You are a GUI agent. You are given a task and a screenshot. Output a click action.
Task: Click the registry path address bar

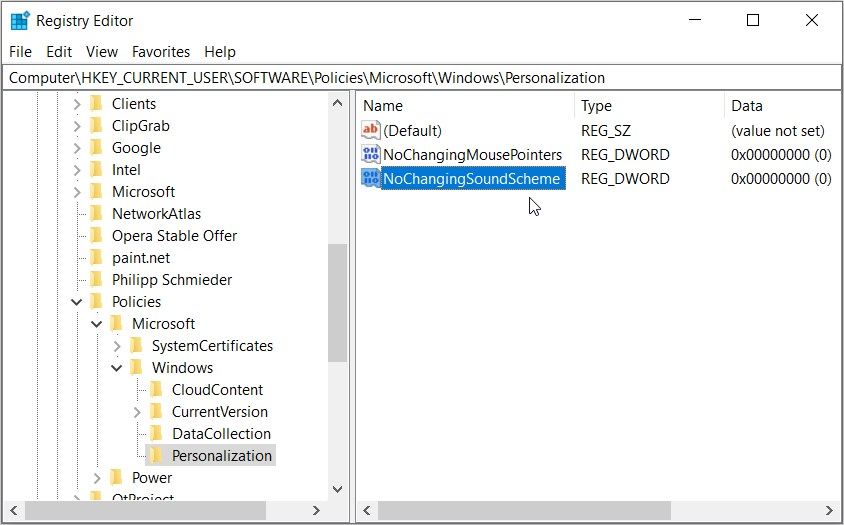(420, 77)
